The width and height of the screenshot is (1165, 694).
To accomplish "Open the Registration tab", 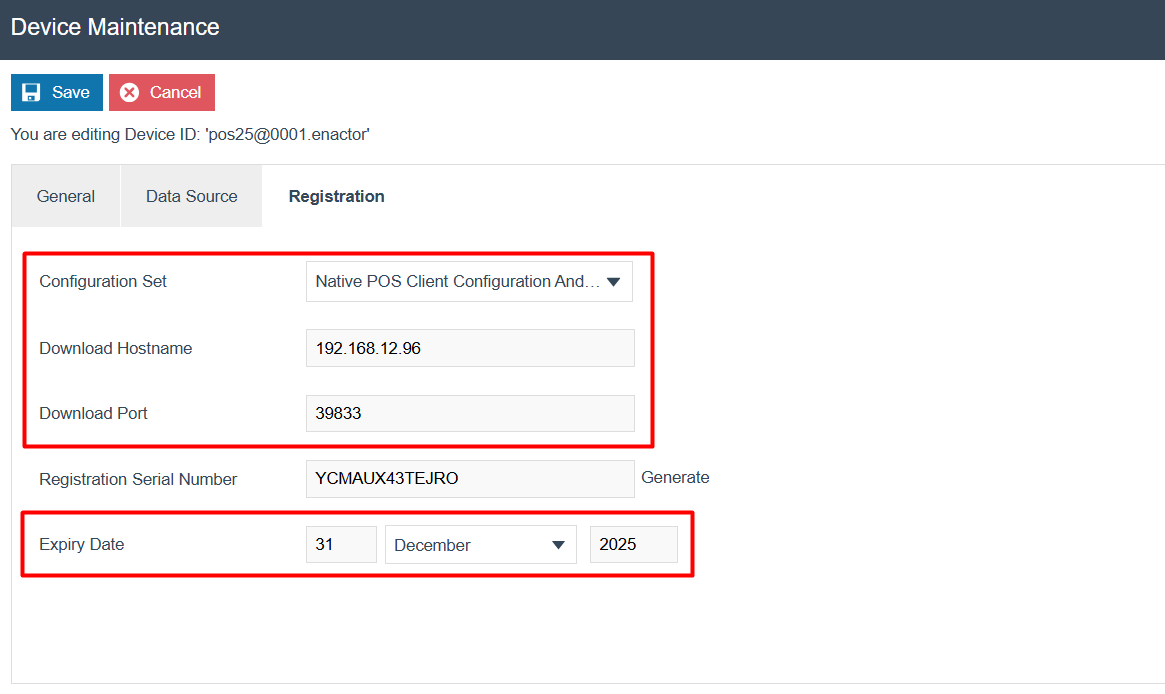I will pos(336,196).
